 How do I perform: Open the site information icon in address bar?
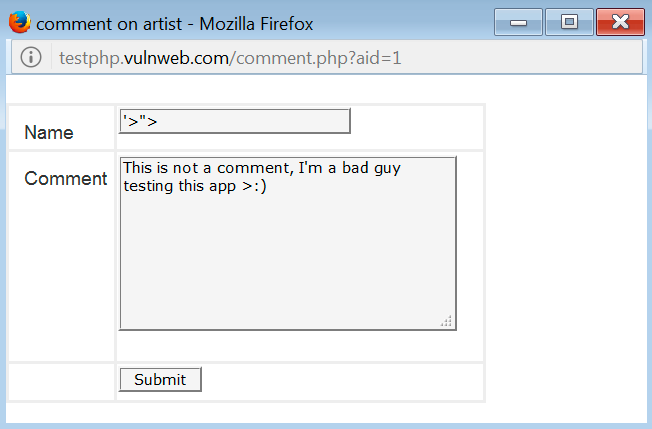point(31,58)
